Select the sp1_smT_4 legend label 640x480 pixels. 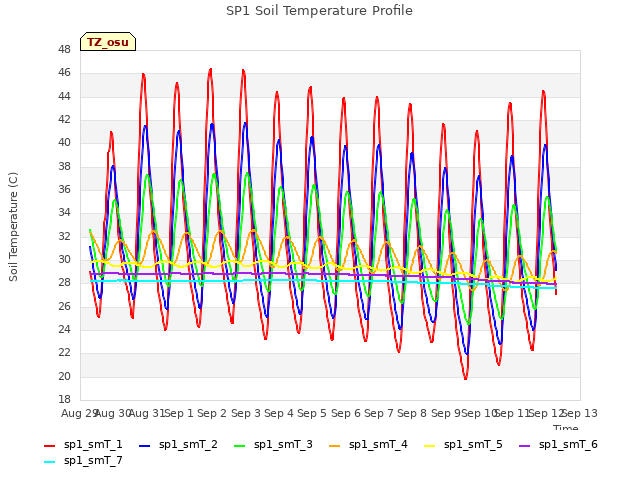tap(378, 445)
